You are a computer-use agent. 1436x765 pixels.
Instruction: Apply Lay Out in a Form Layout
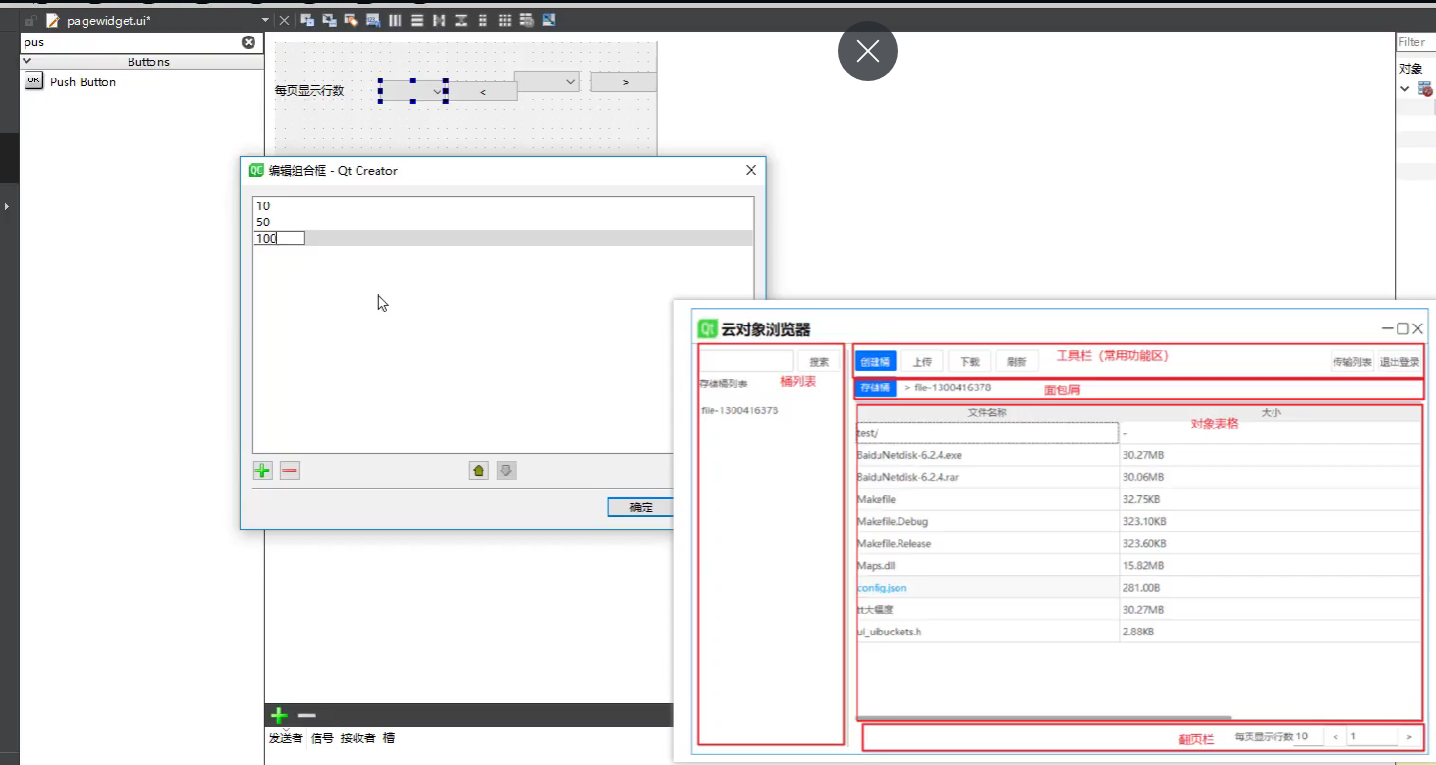483,20
